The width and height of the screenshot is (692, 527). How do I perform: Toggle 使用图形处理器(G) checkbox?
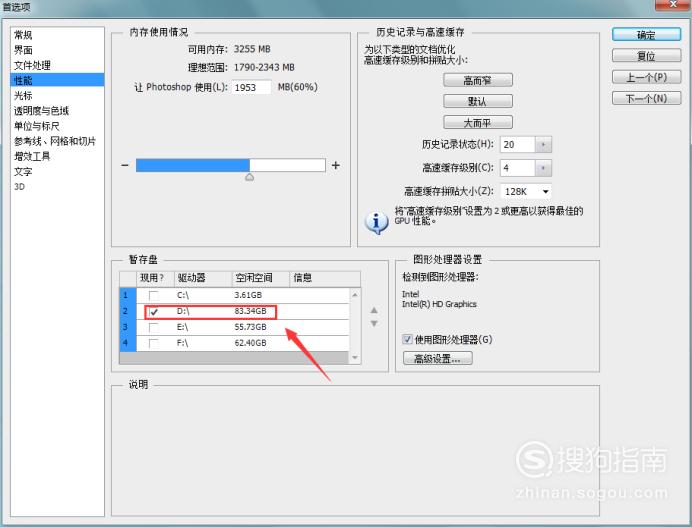coord(407,339)
